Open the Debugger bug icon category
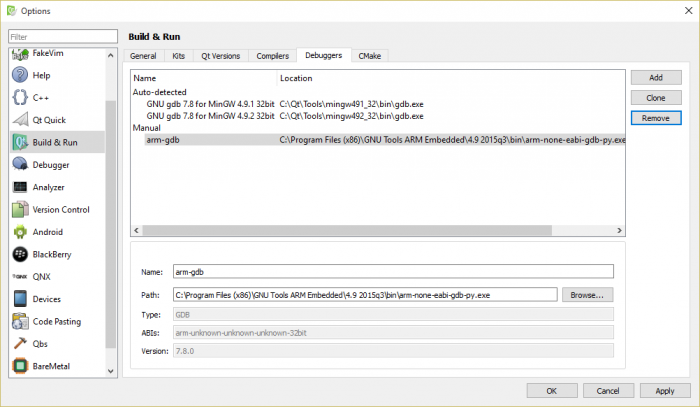This screenshot has height=407, width=700. point(20,164)
